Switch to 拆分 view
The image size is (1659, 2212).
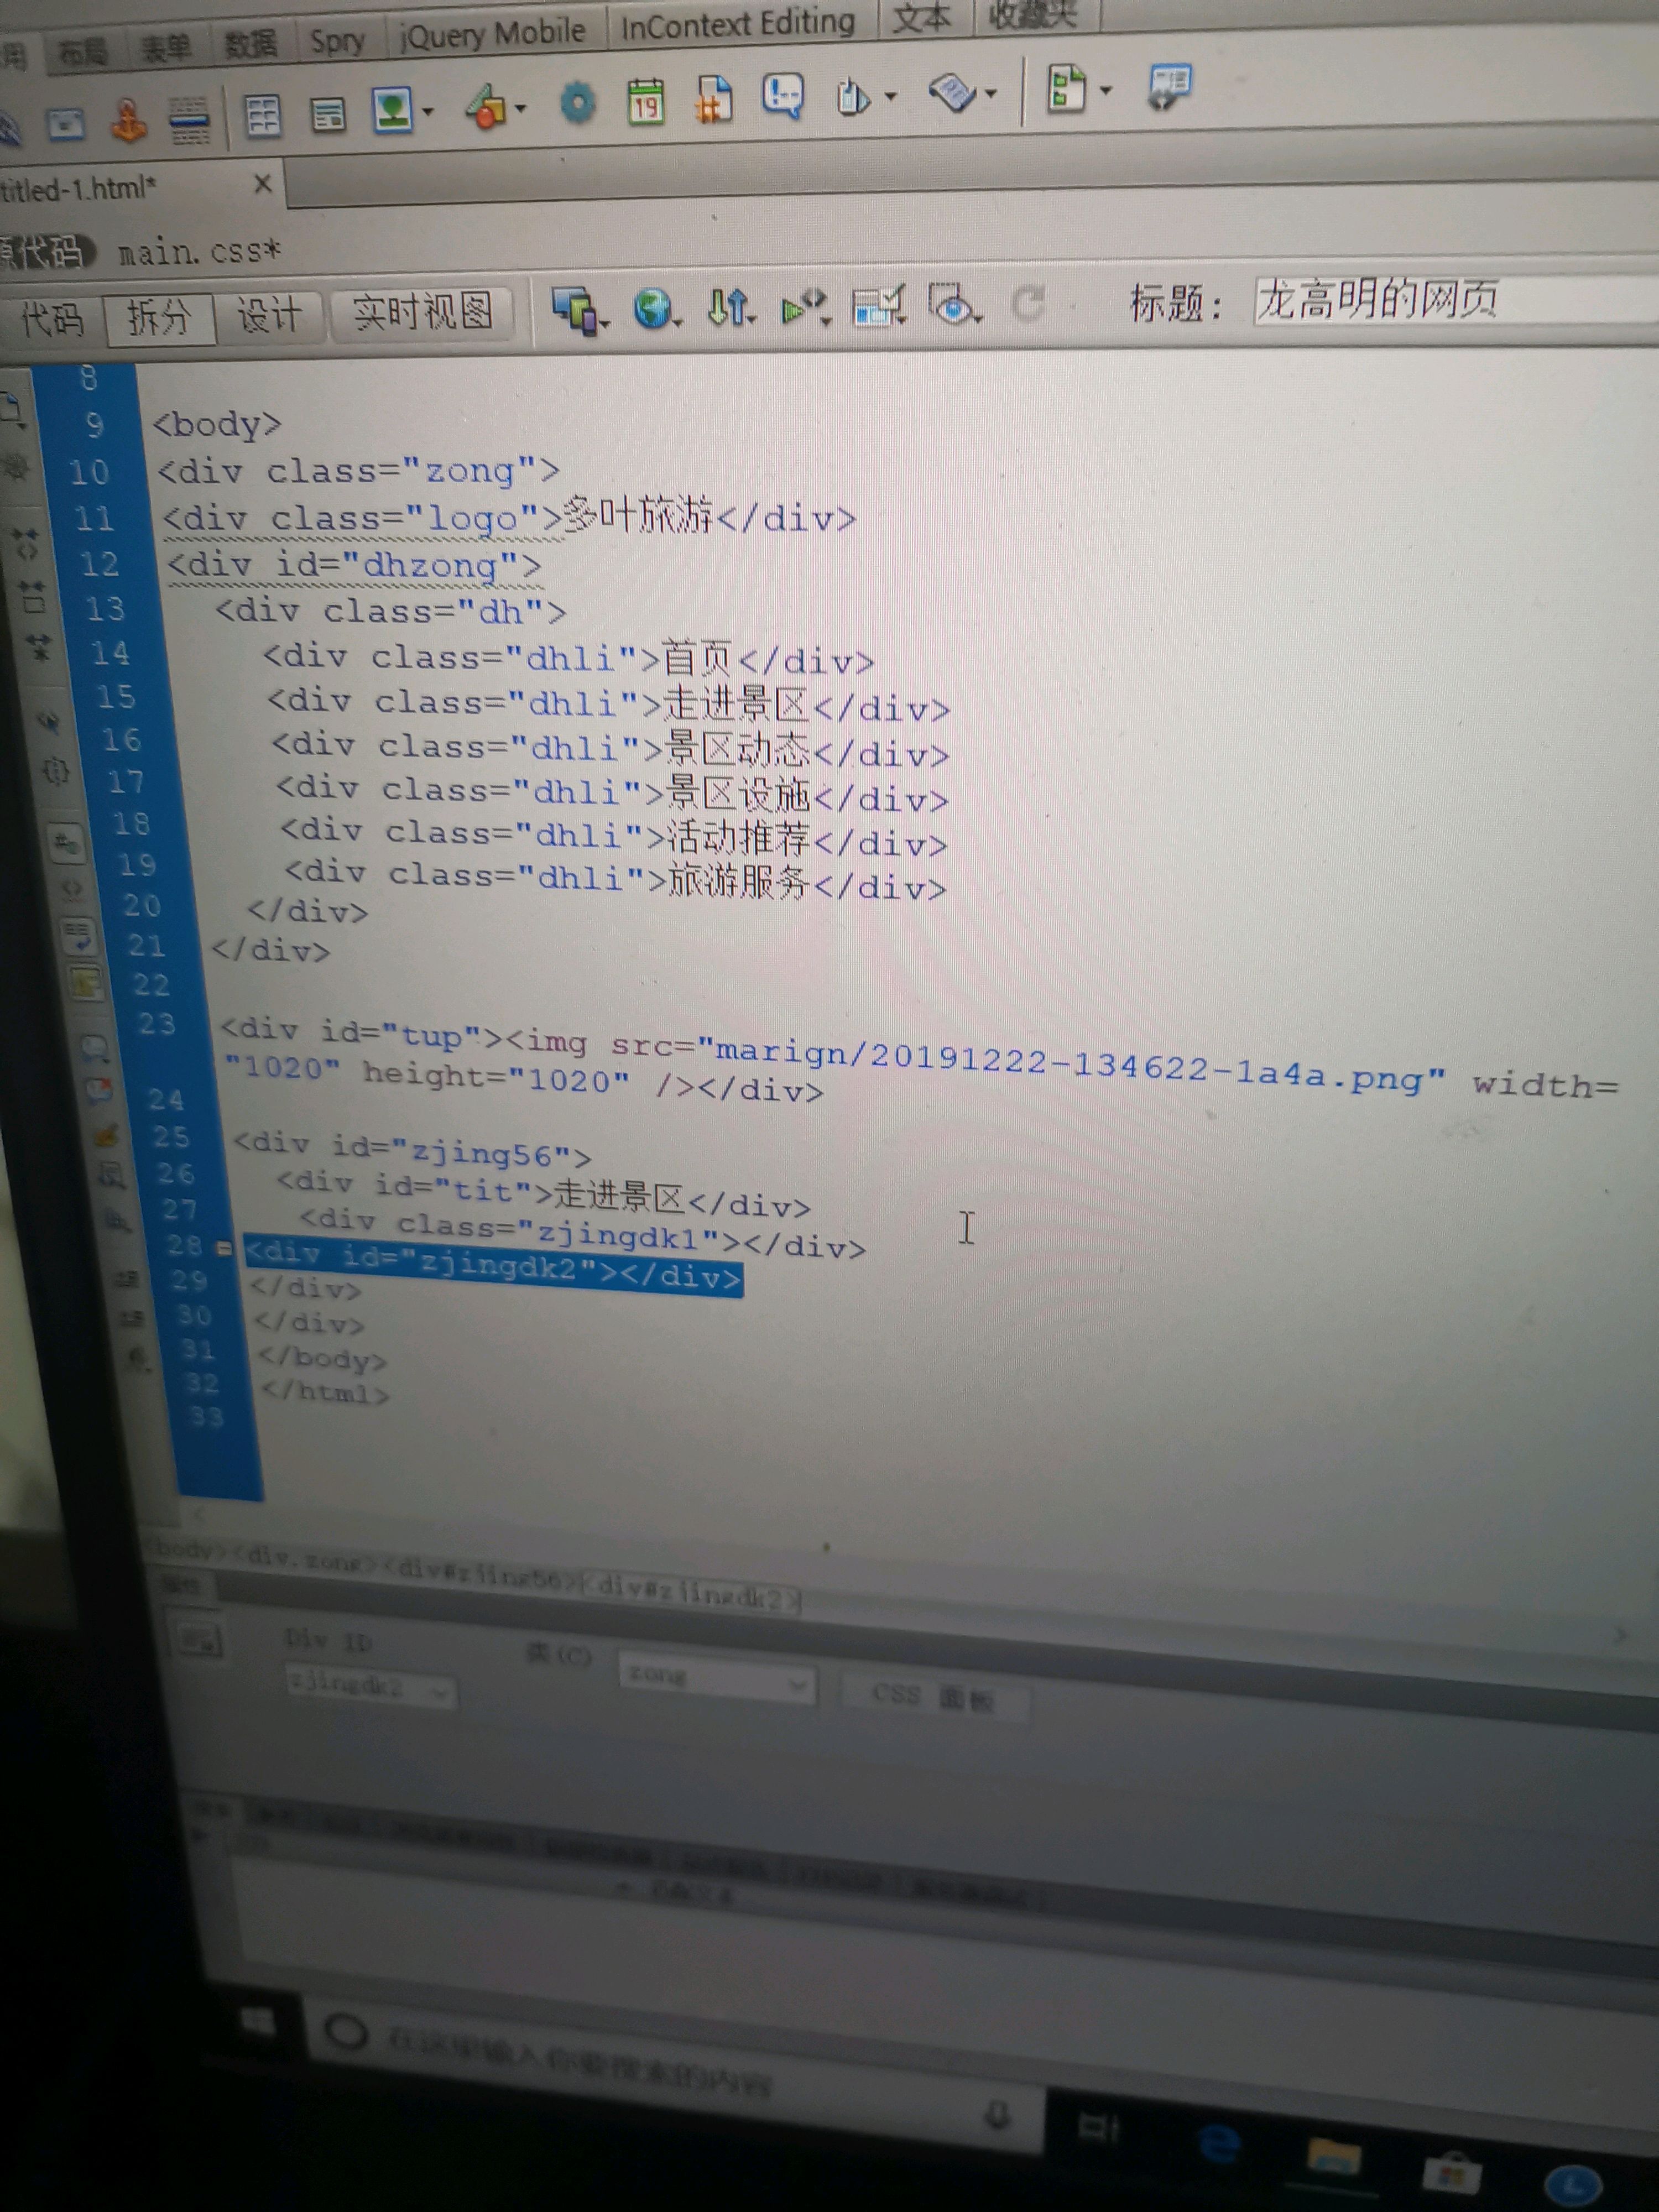tap(159, 318)
